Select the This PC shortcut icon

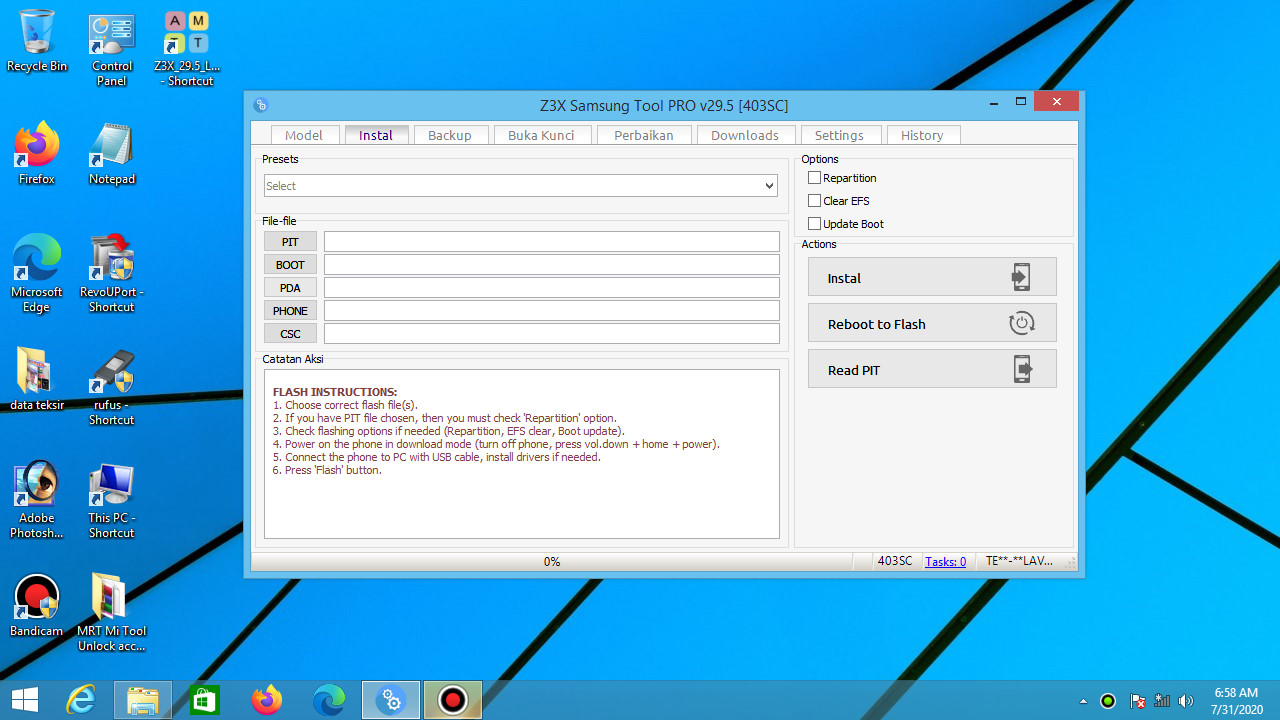coord(112,500)
